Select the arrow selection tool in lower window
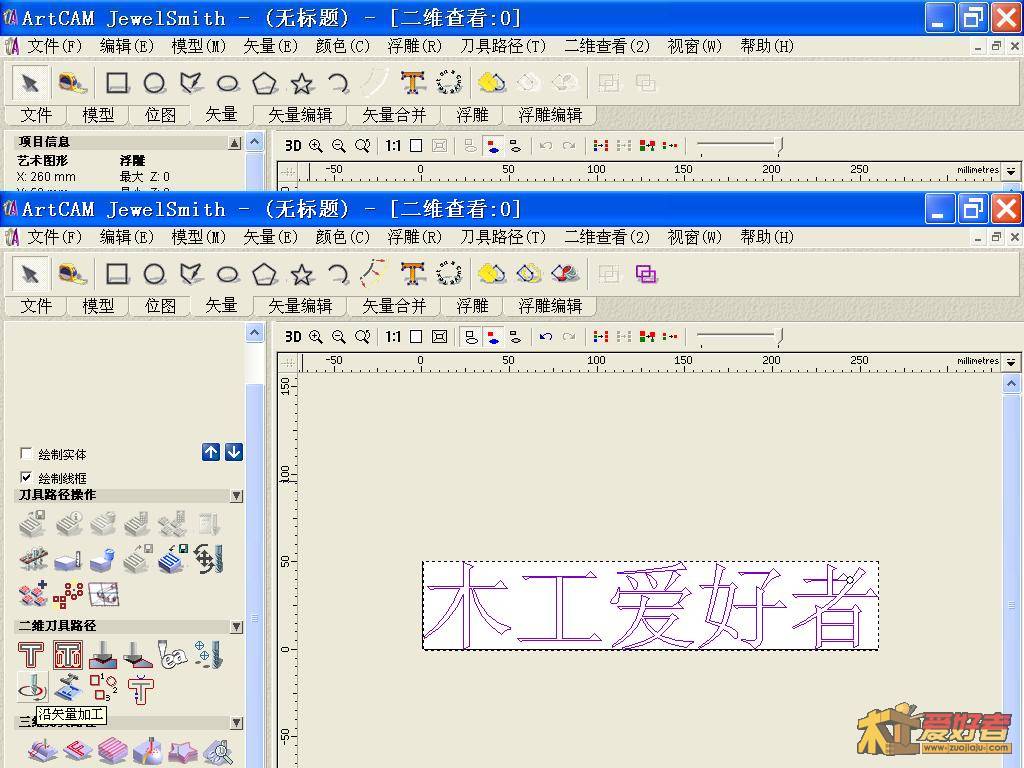Image resolution: width=1024 pixels, height=768 pixels. pyautogui.click(x=30, y=274)
